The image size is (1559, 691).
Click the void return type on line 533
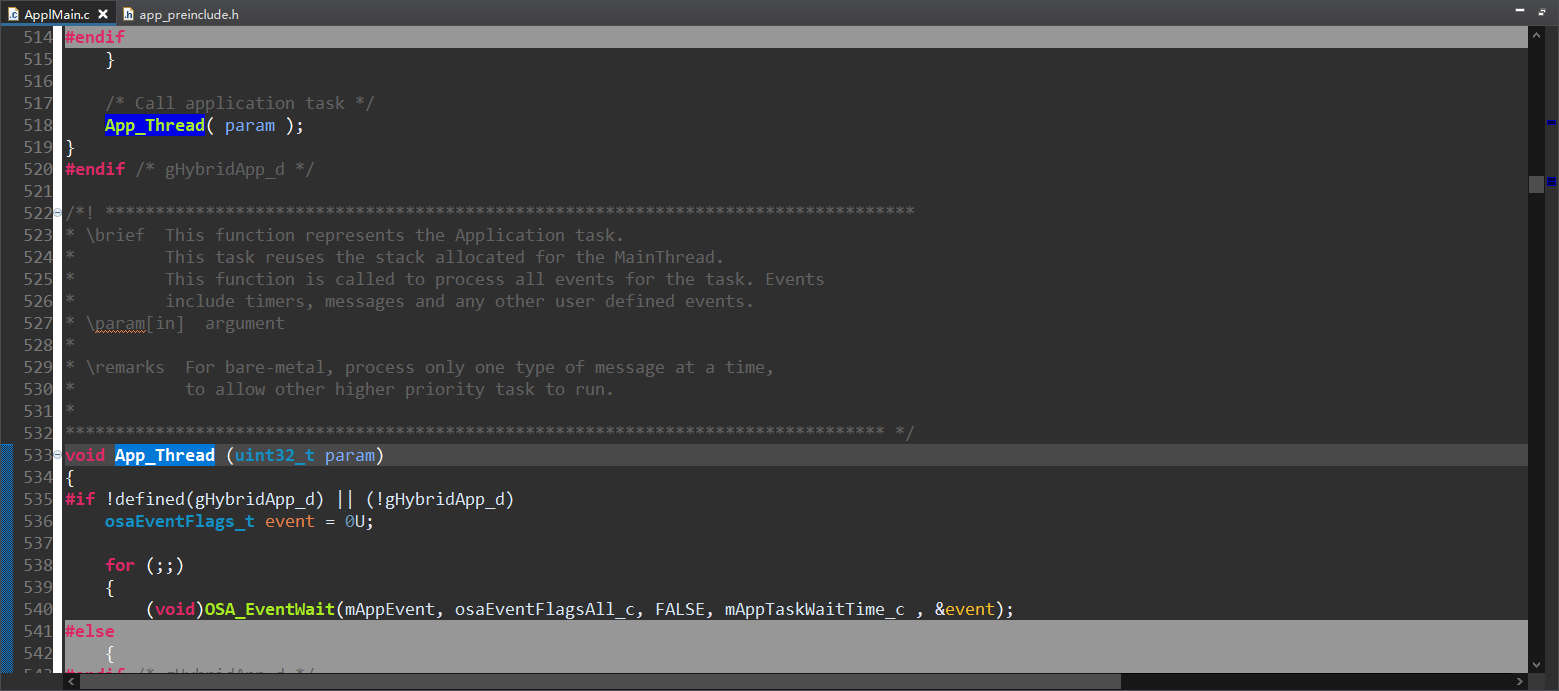(x=85, y=455)
